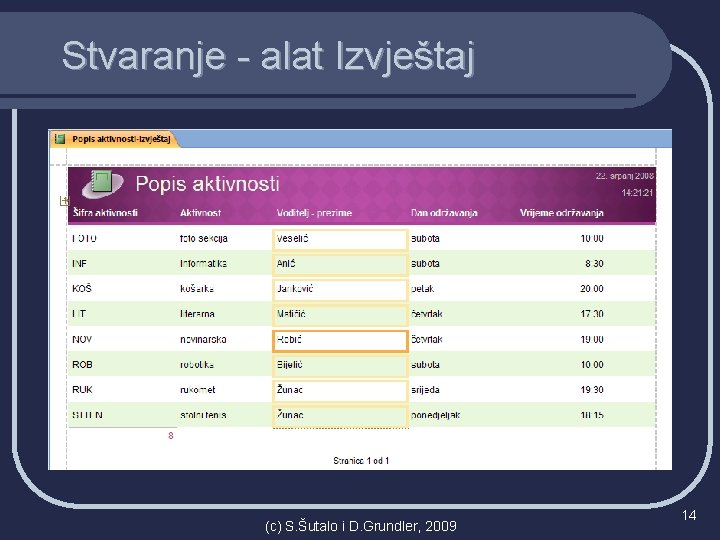This screenshot has width=720, height=540.
Task: Click the Matičić field in the LIT row
Action: pyautogui.click(x=340, y=315)
